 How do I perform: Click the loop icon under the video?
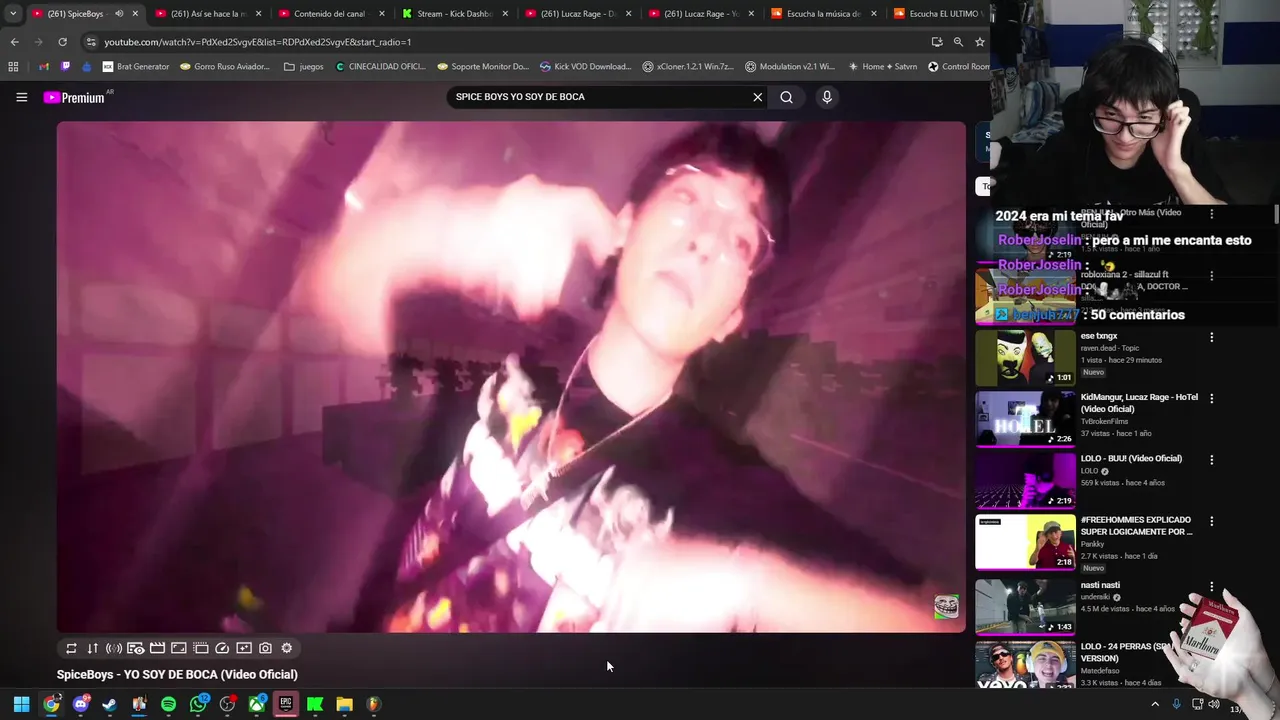71,648
